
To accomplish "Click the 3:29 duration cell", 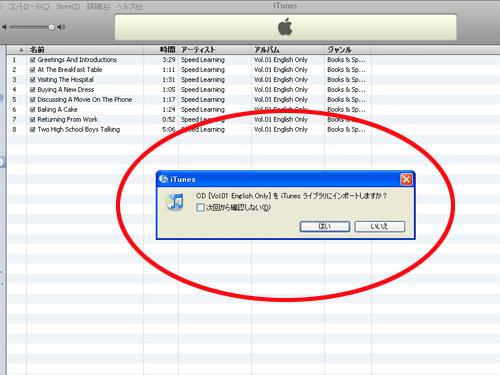I will point(169,60).
